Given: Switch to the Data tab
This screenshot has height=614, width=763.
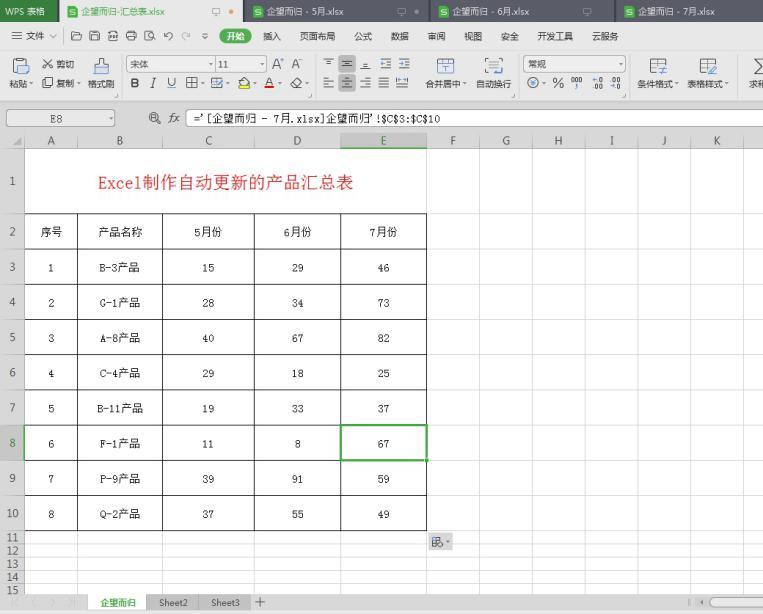Looking at the screenshot, I should pyautogui.click(x=400, y=36).
